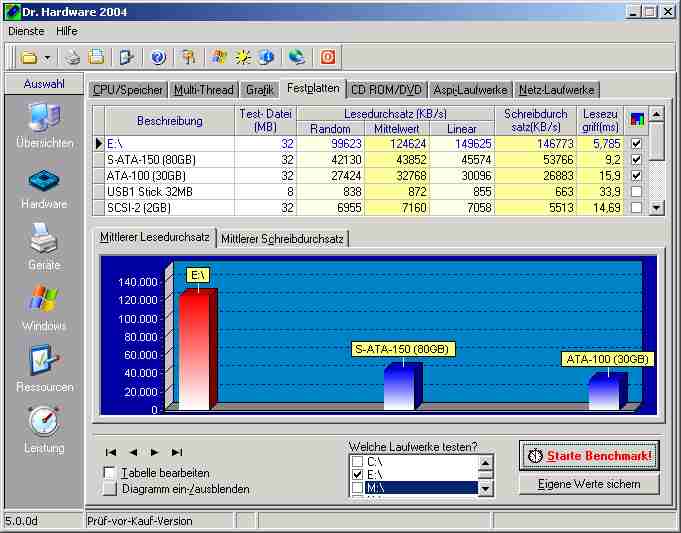The width and height of the screenshot is (681, 533).
Task: Enable Tabelle bearbeiten checkbox
Action: [x=110, y=473]
